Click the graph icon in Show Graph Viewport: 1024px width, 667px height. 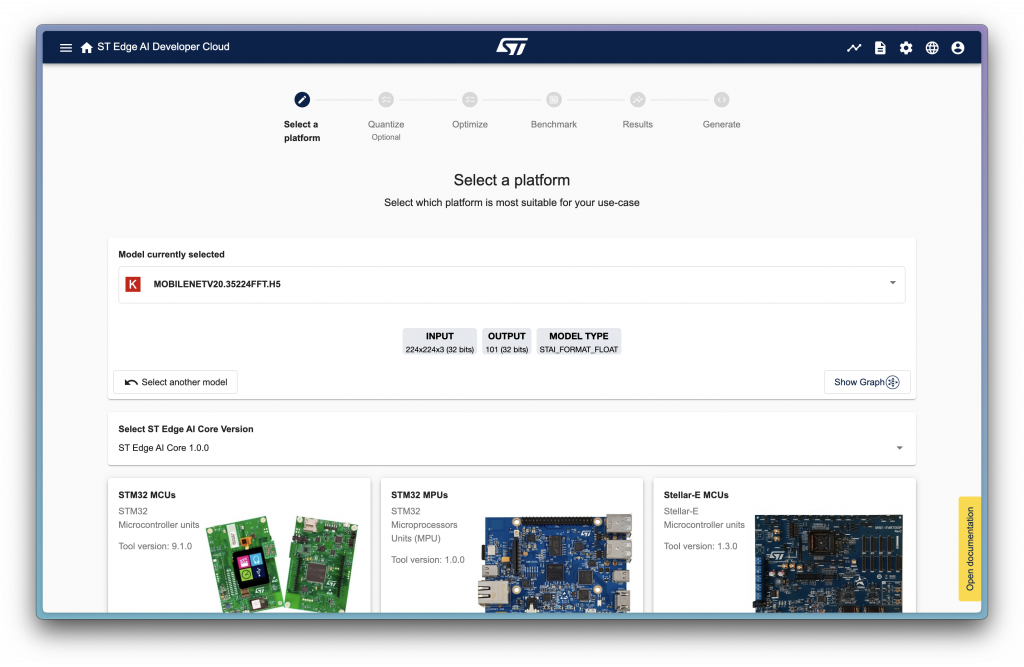892,382
